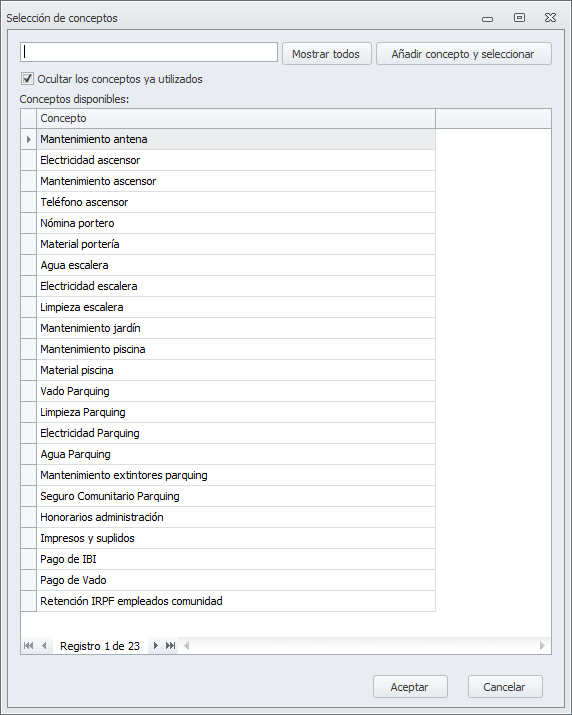Viewport: 572px width, 715px height.
Task: Click row indicator arrow beside Mantenimiento antena
Action: pyautogui.click(x=29, y=140)
